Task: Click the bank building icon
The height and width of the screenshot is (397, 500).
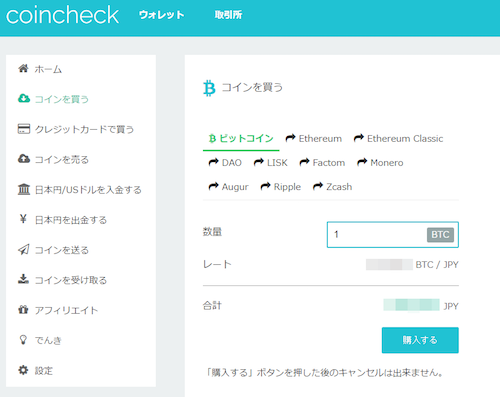Action: (x=24, y=189)
